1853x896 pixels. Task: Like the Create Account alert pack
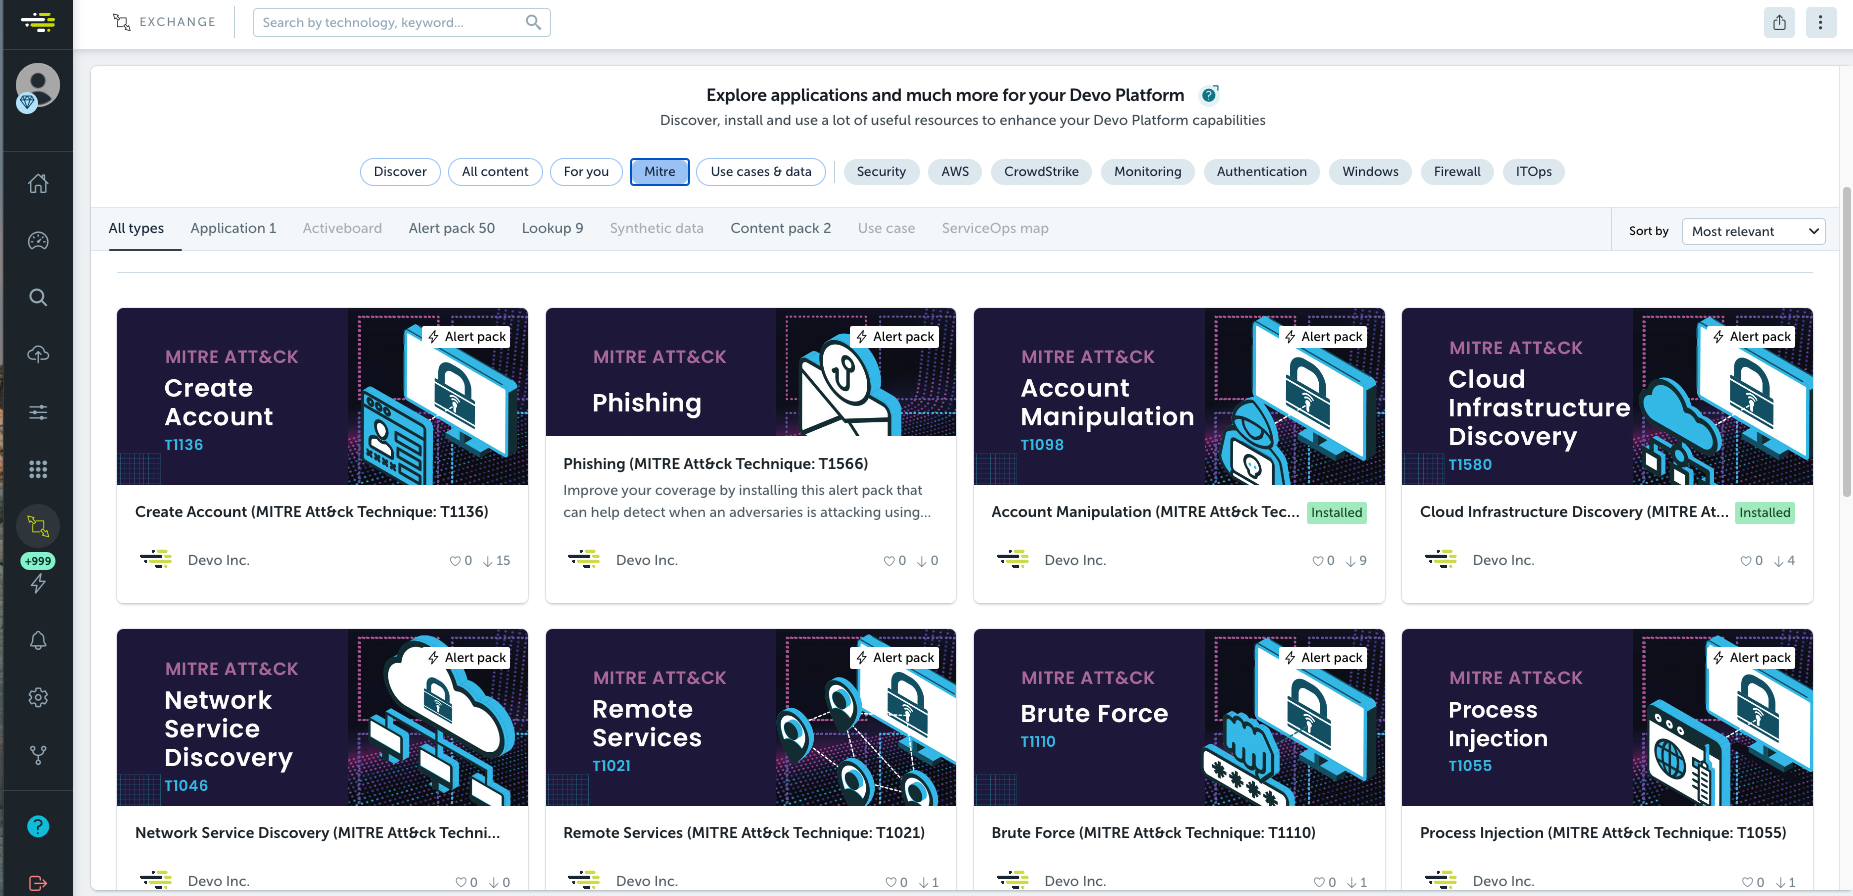(x=455, y=561)
